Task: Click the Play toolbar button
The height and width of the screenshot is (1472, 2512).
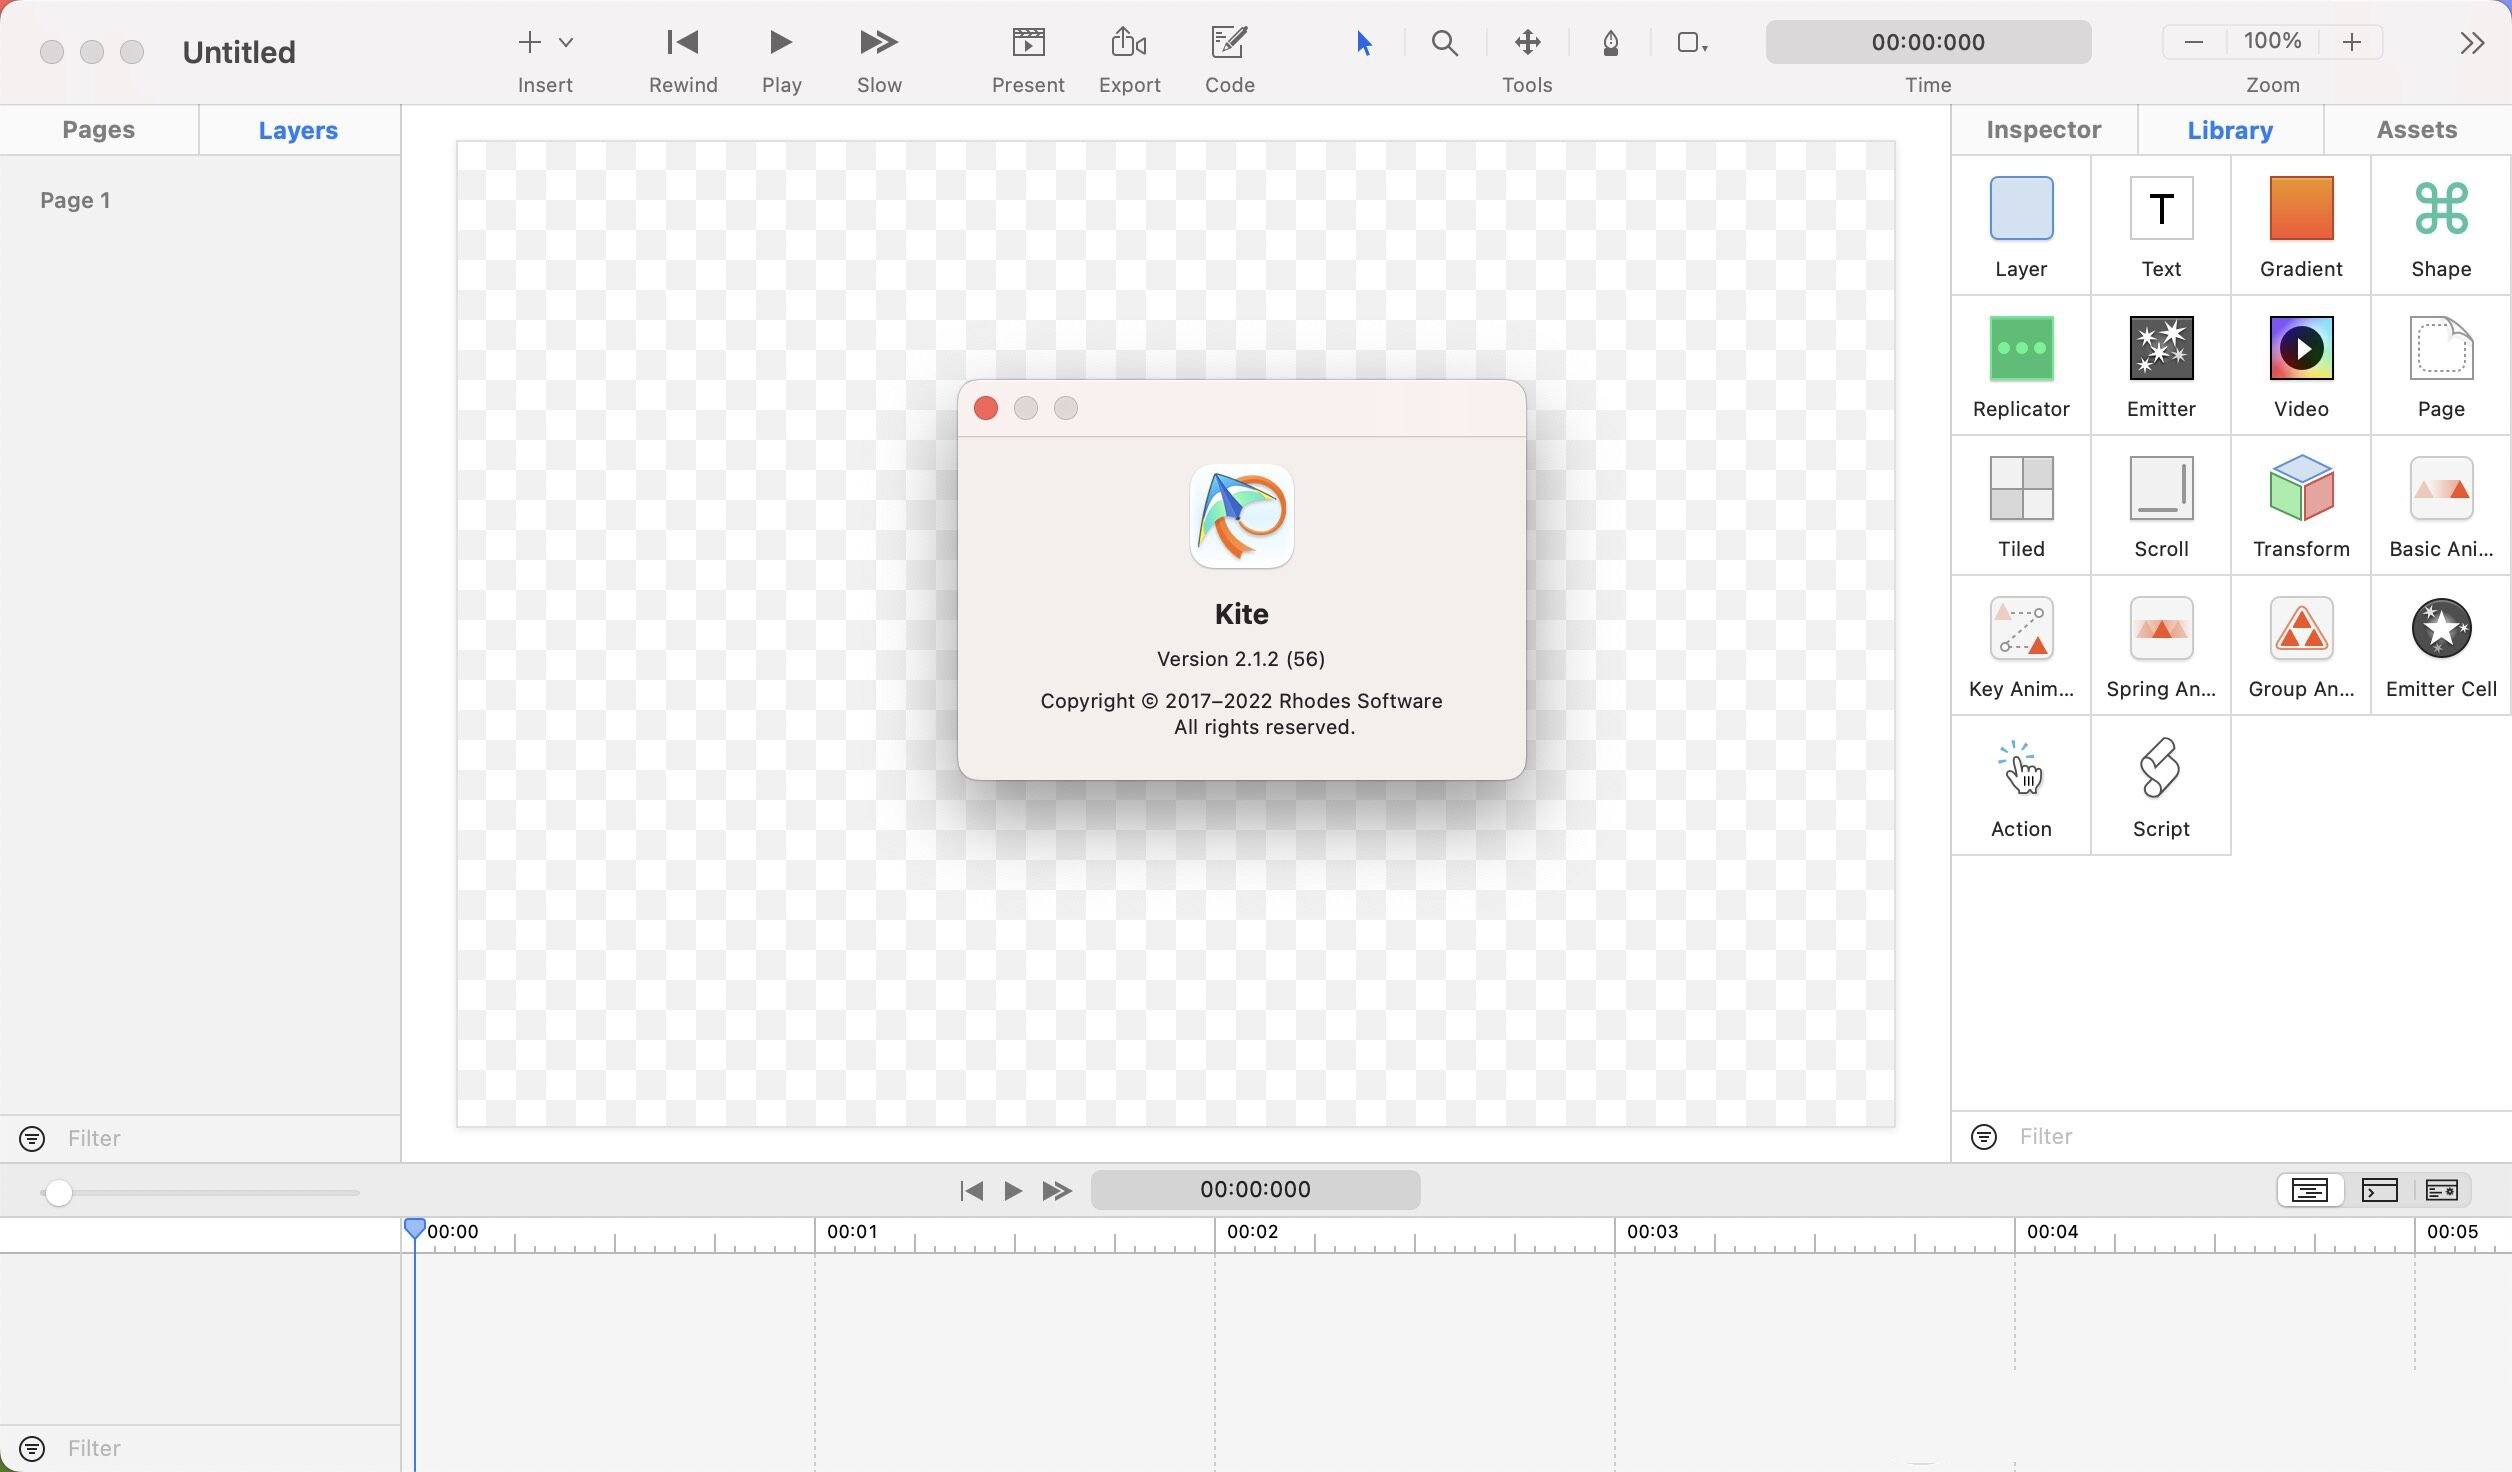Action: [781, 42]
